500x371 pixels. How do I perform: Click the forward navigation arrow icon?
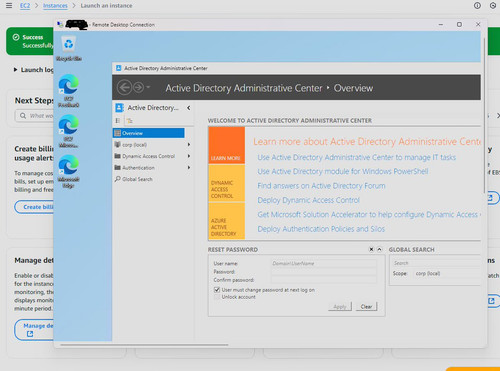click(139, 88)
